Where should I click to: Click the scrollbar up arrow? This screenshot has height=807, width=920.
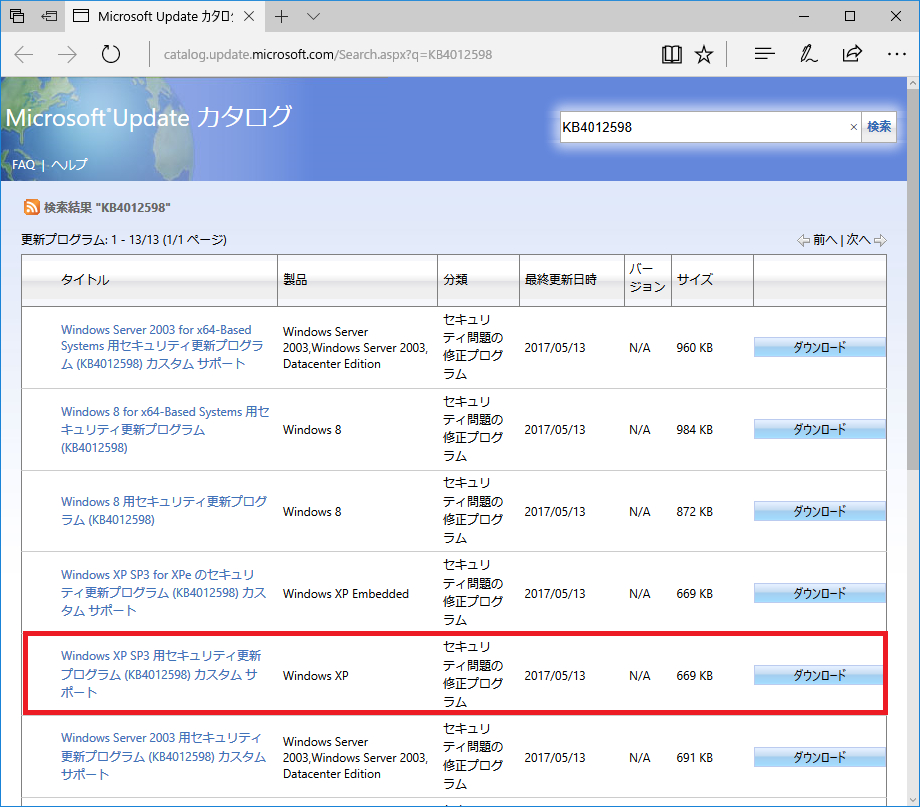pyautogui.click(x=913, y=83)
